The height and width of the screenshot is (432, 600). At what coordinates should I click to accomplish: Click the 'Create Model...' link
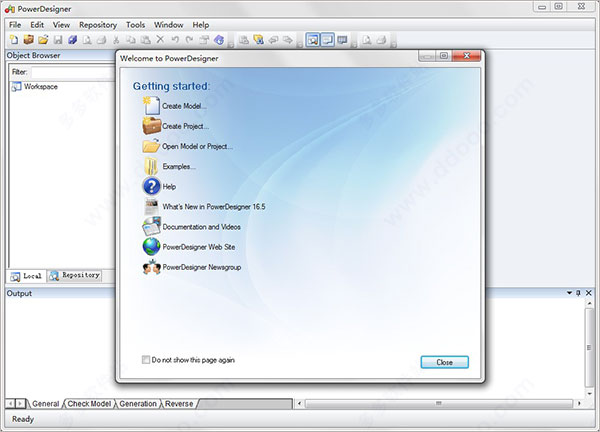(184, 106)
